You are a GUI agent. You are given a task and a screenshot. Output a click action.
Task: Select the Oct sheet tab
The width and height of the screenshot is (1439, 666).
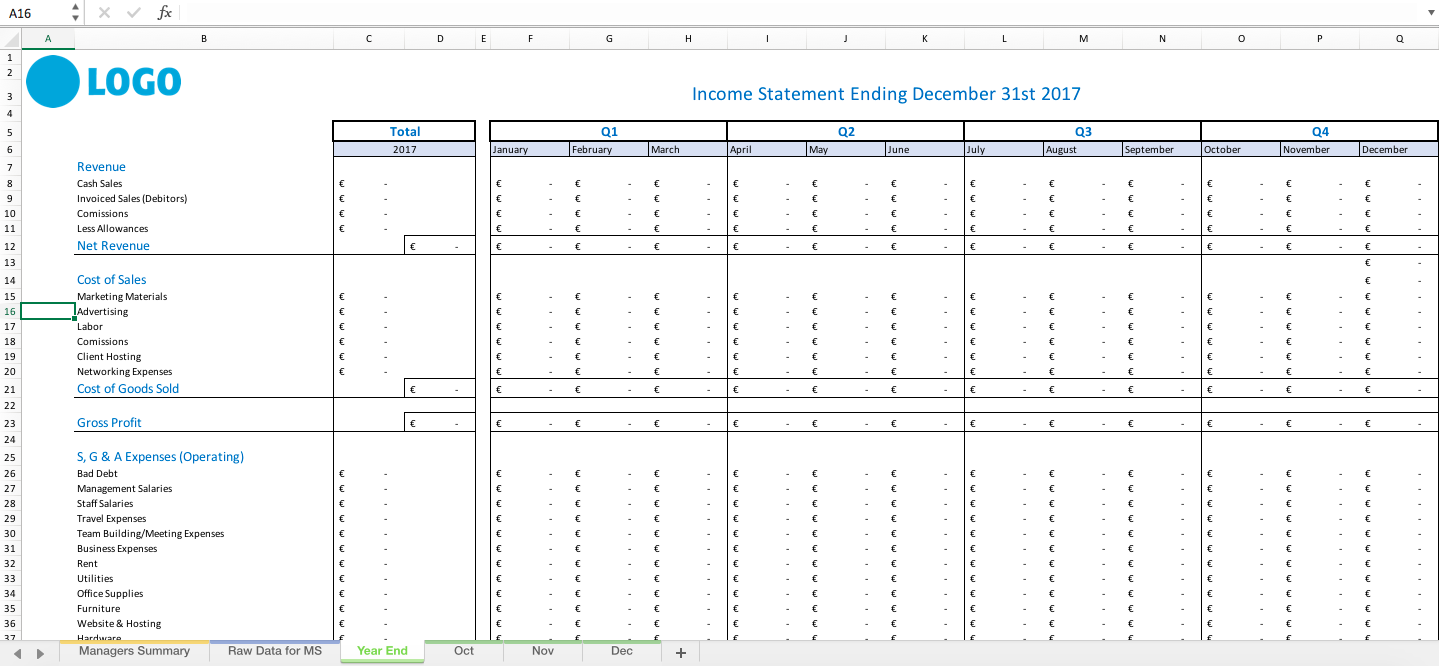click(463, 651)
